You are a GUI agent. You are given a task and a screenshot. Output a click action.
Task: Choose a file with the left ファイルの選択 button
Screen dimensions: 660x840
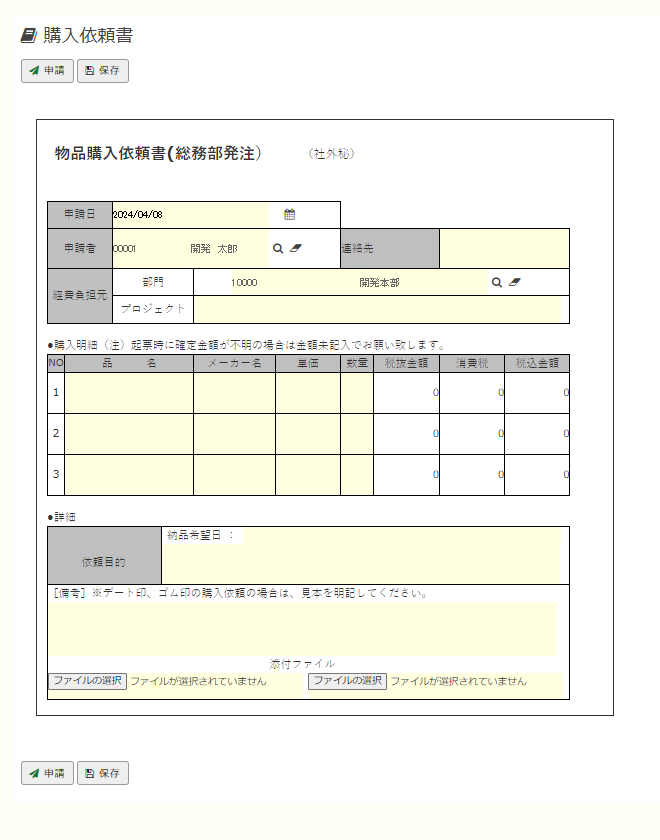[x=87, y=681]
